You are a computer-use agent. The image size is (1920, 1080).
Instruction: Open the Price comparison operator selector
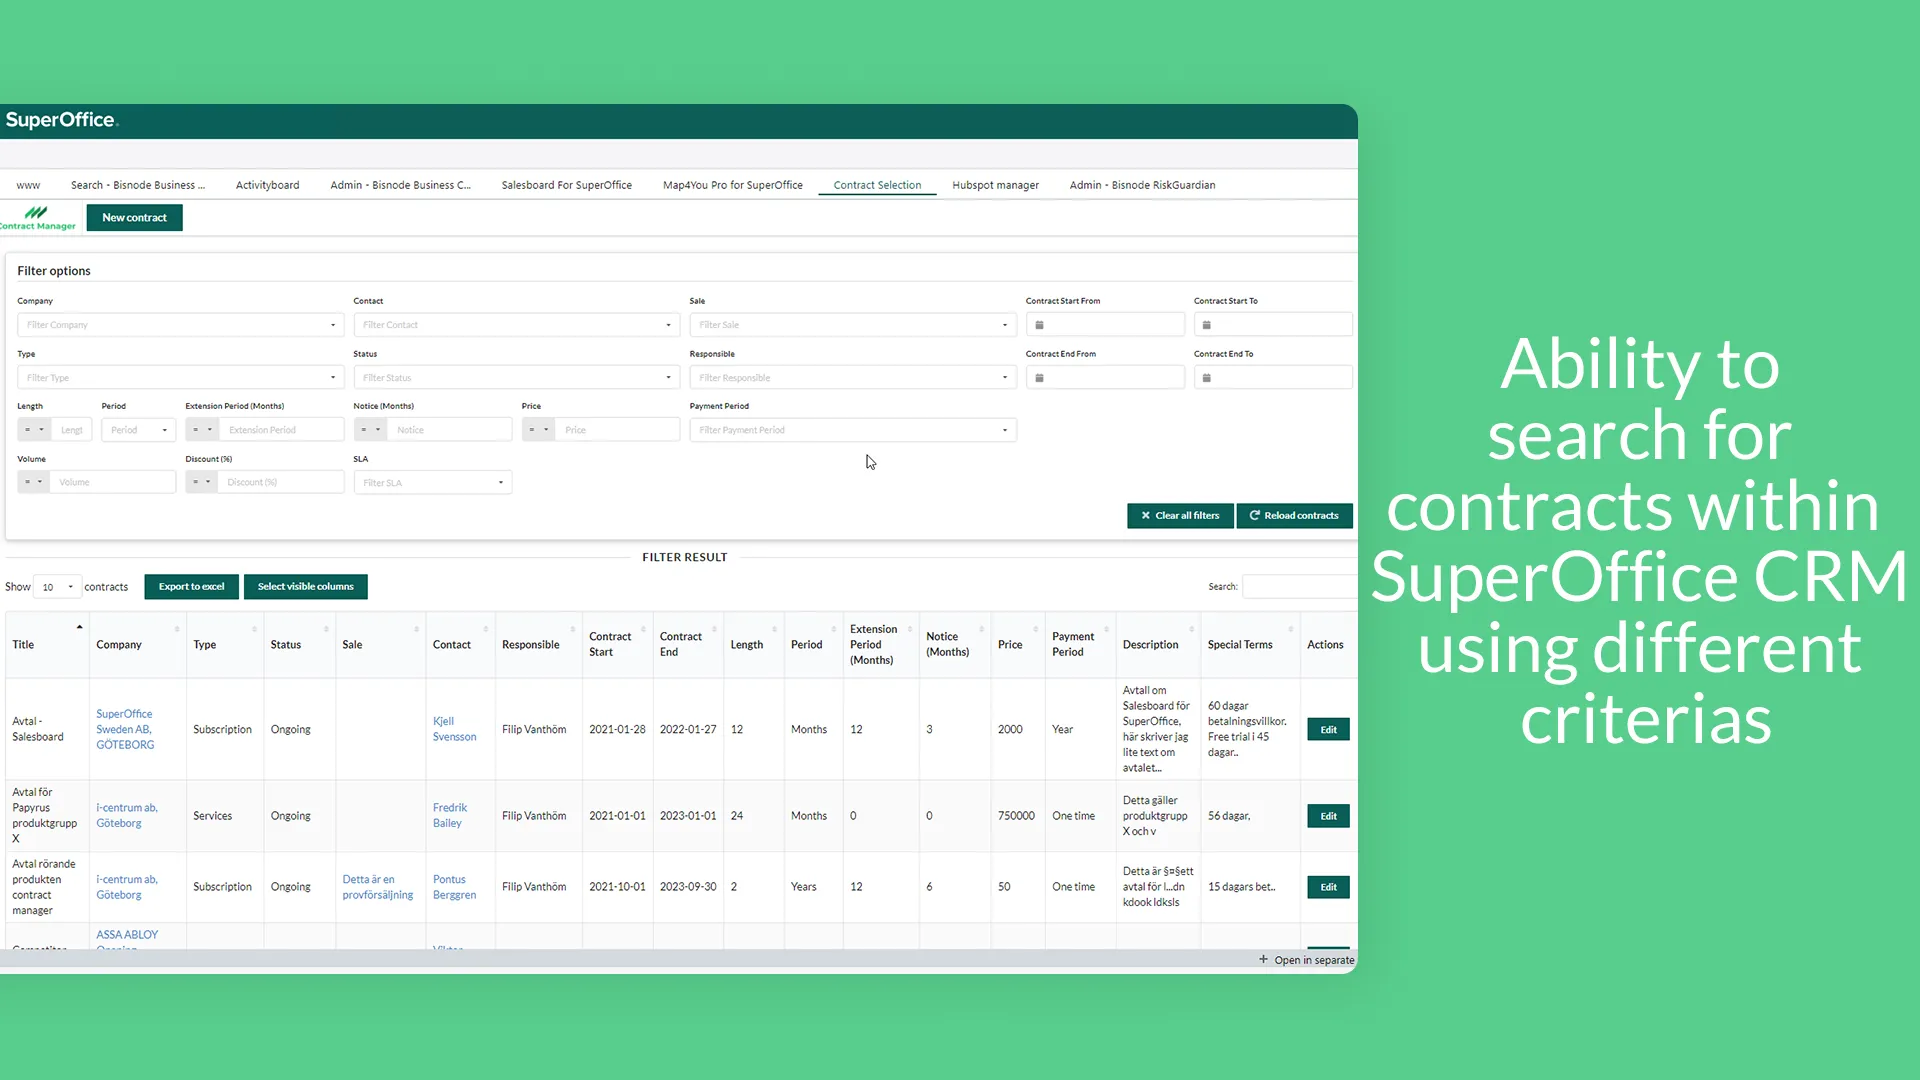click(x=538, y=430)
